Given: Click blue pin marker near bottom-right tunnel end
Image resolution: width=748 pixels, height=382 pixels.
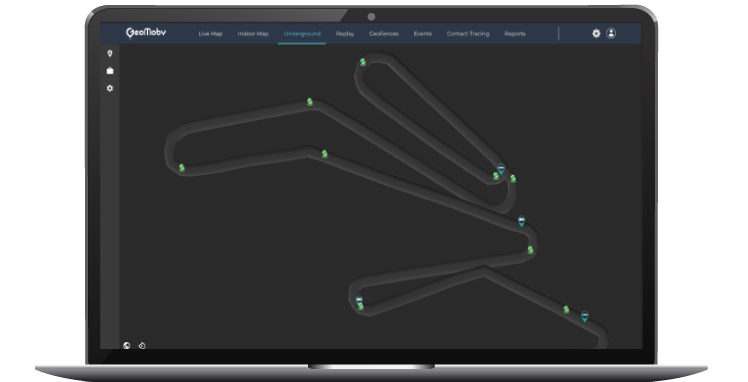Looking at the screenshot, I should 584,316.
